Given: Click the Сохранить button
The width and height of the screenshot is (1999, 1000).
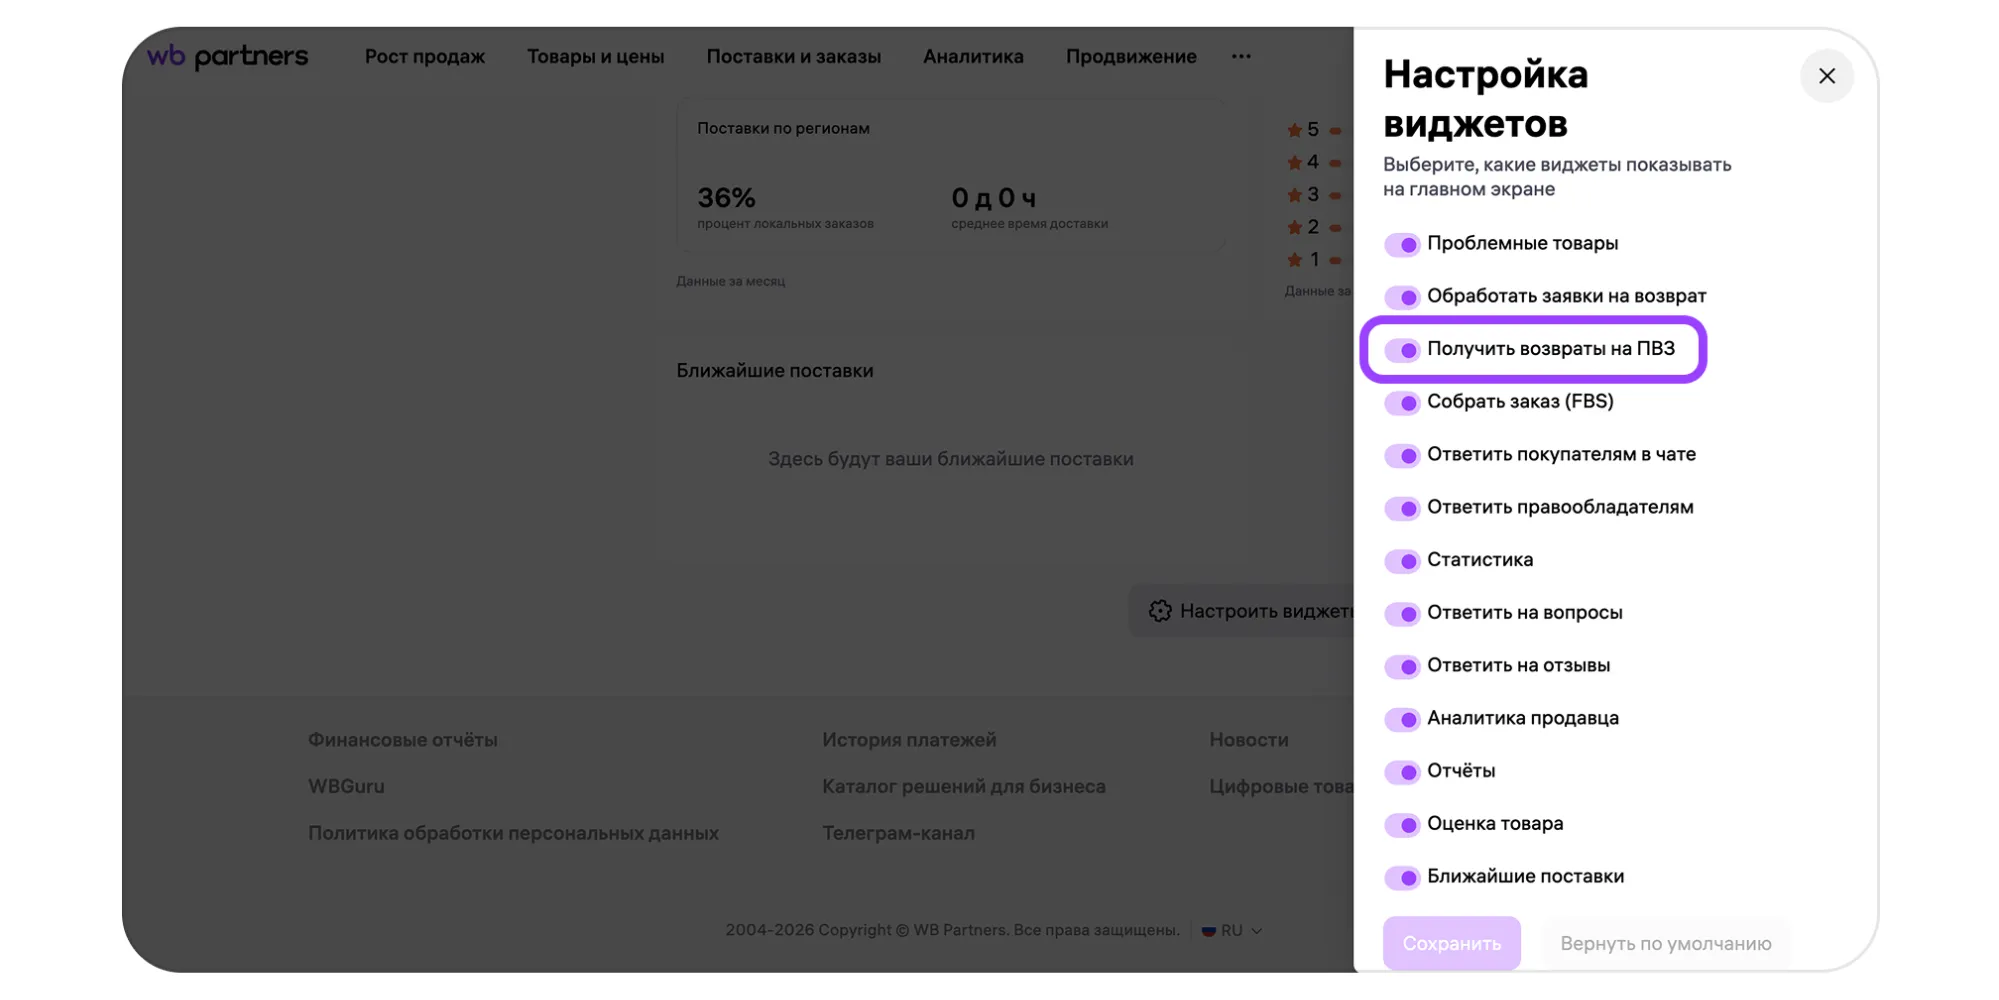Looking at the screenshot, I should [1451, 943].
